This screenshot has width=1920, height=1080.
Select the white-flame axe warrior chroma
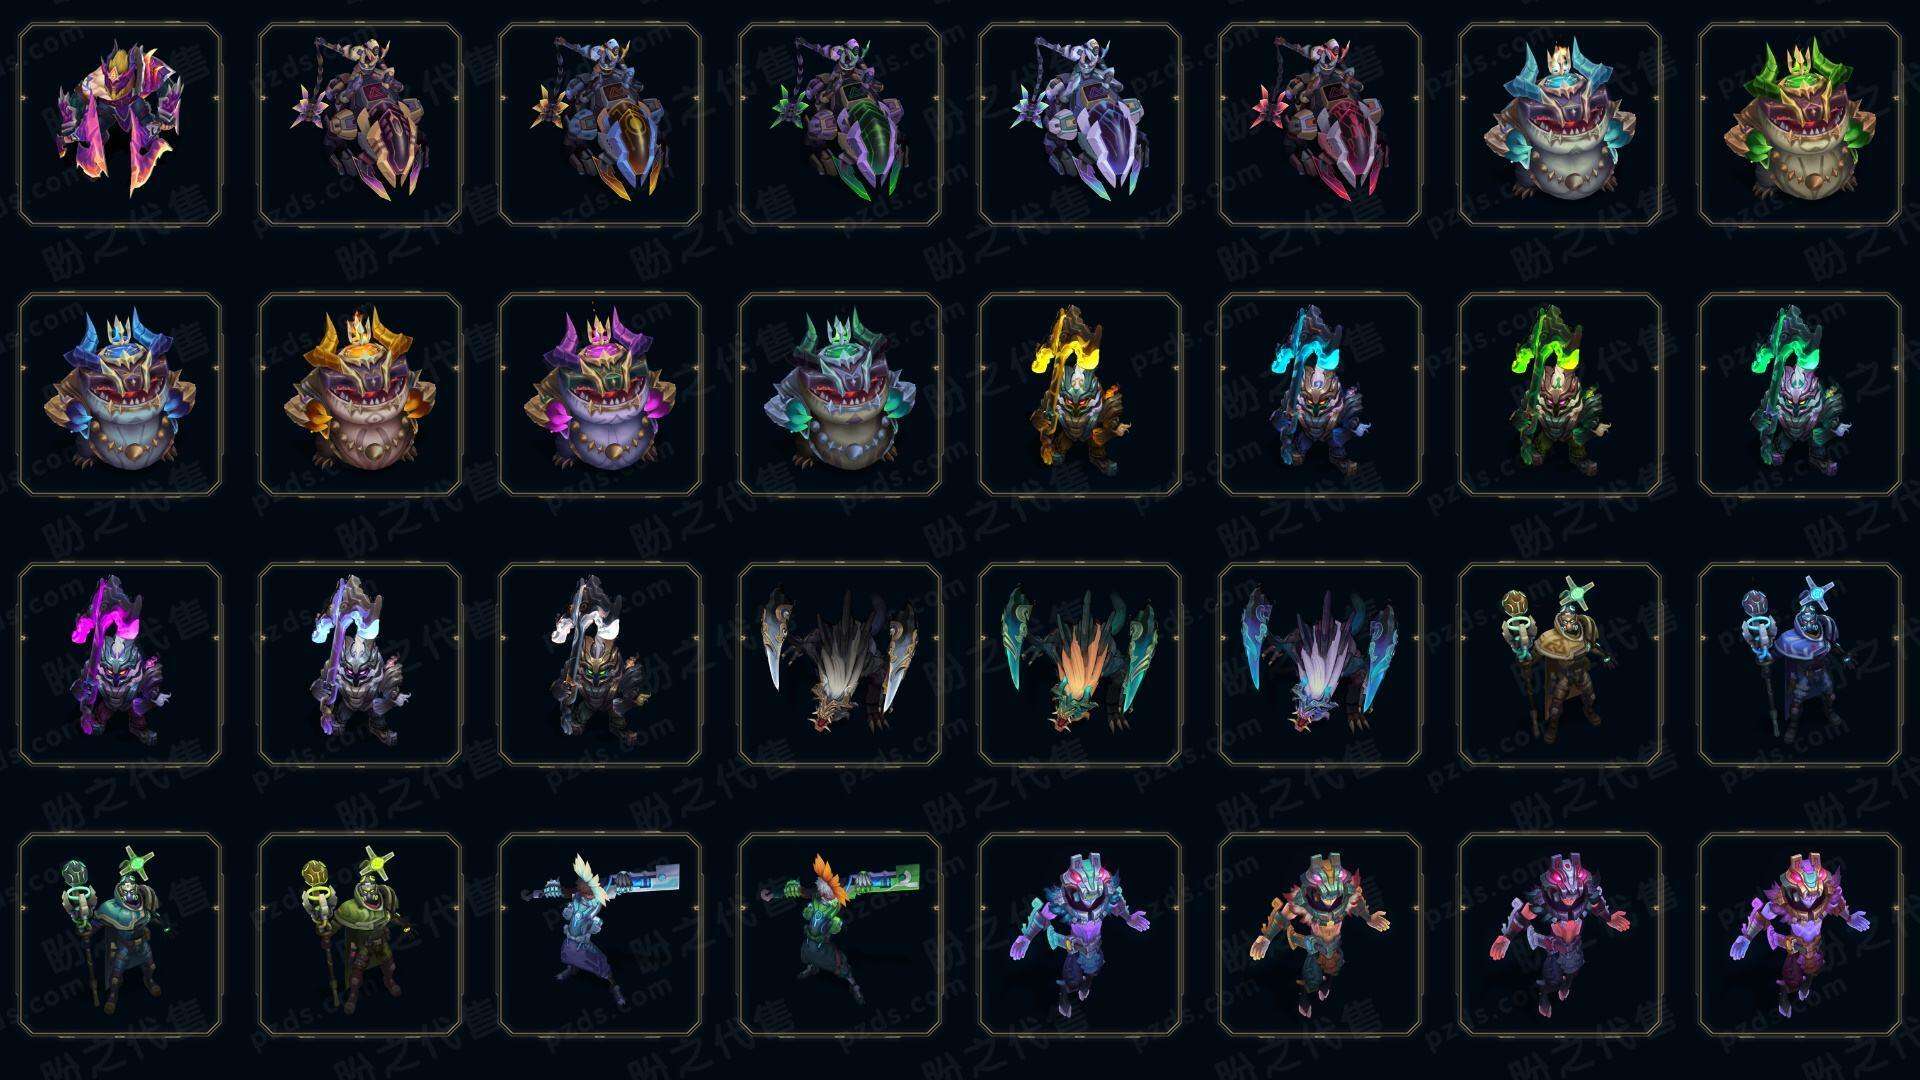pos(600,664)
